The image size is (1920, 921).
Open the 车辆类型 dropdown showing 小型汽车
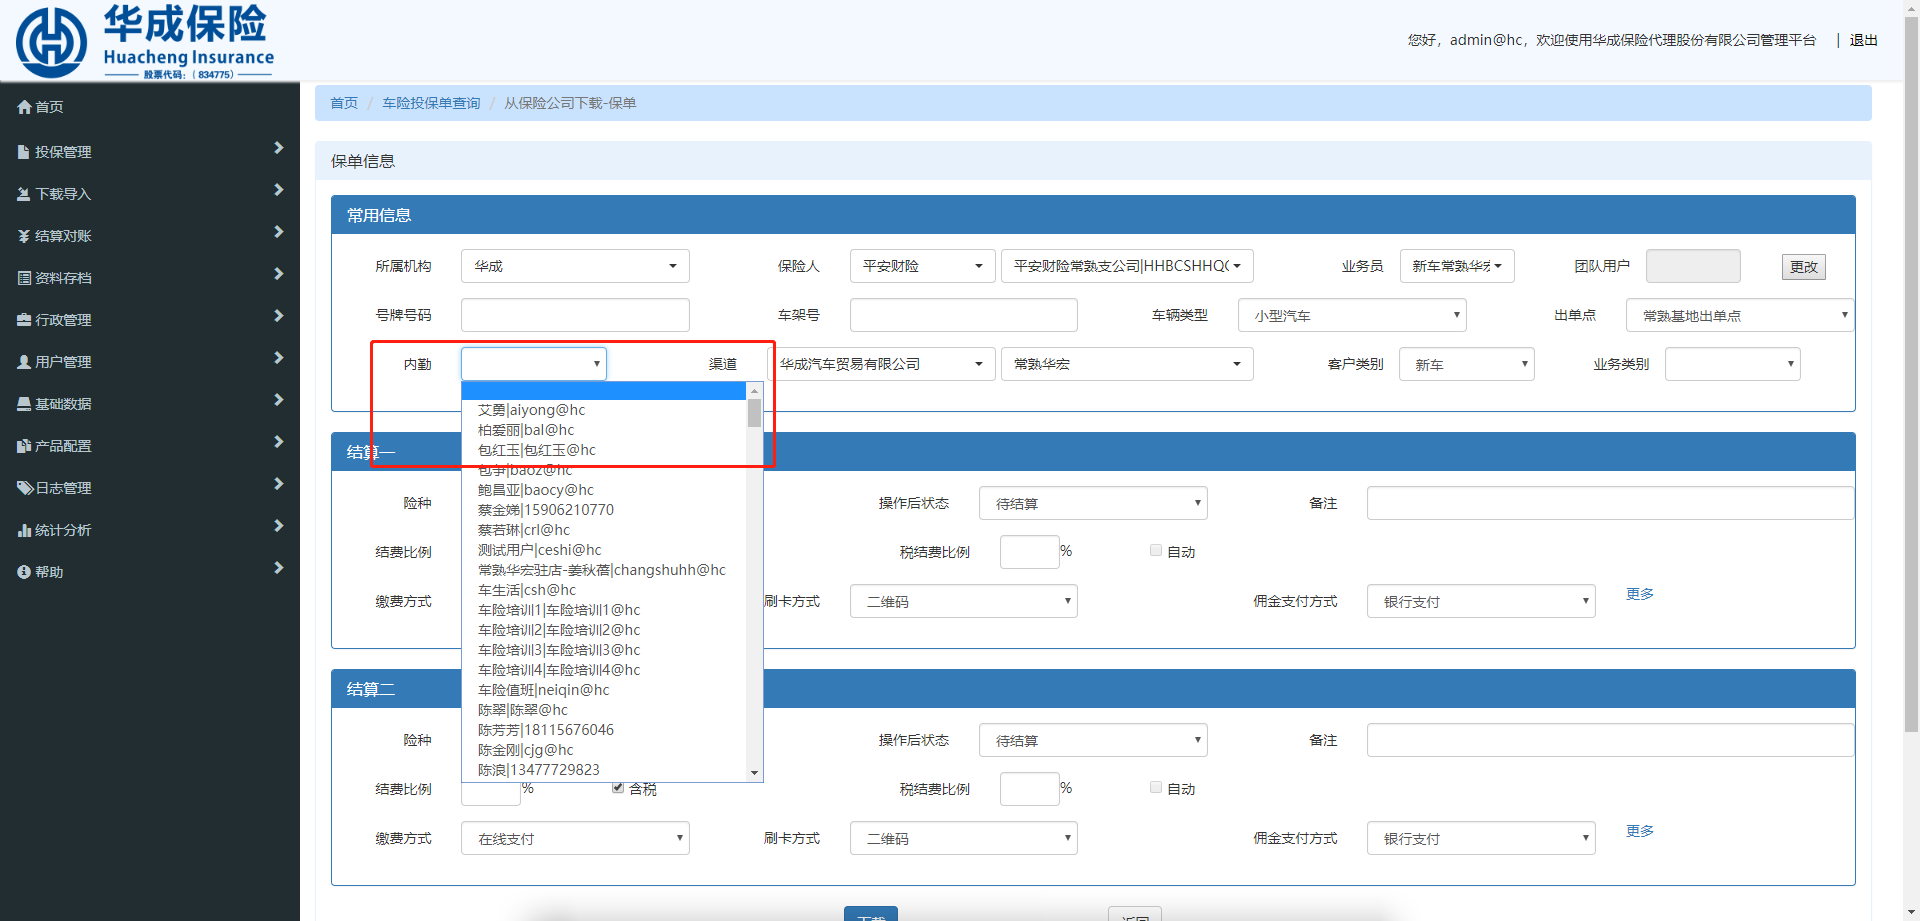tap(1352, 315)
